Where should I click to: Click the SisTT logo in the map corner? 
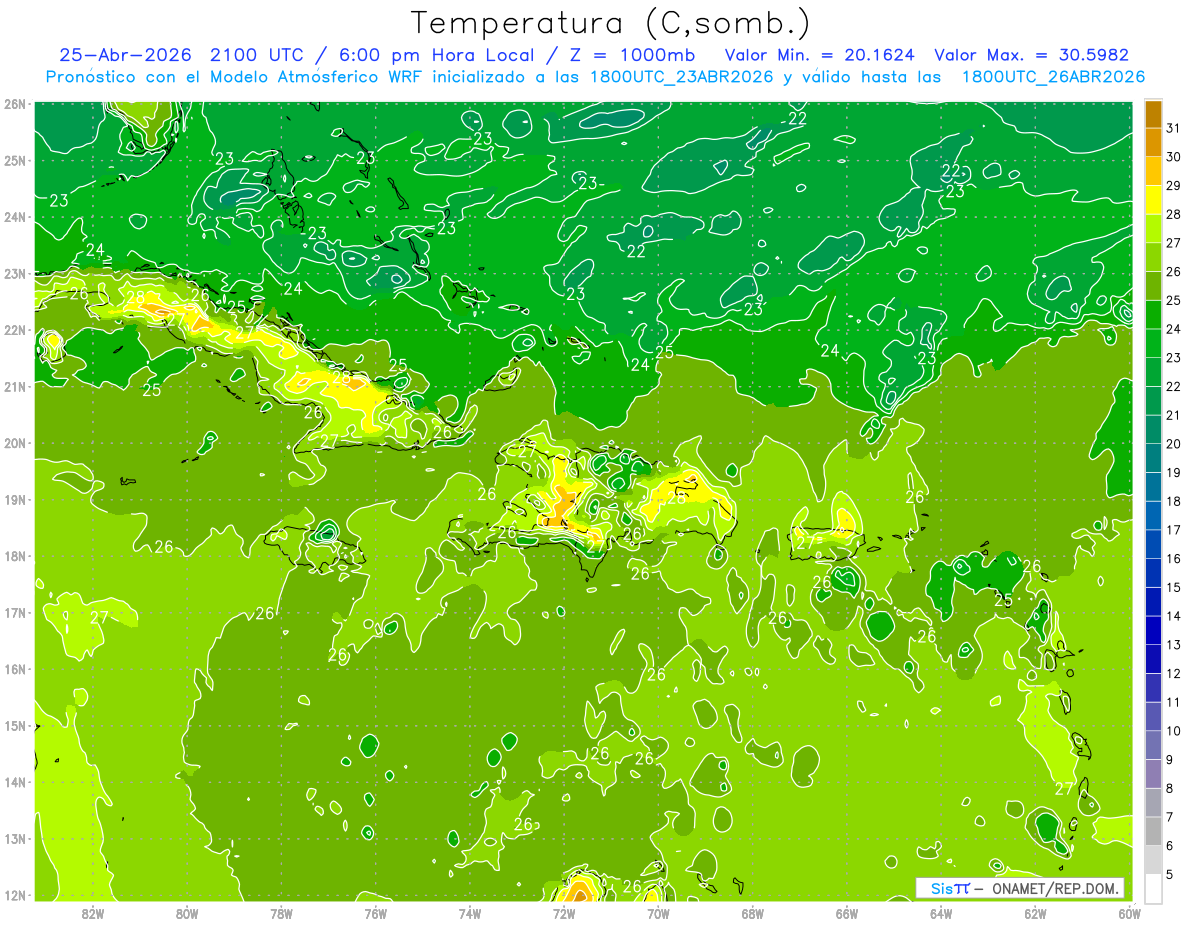(x=950, y=888)
